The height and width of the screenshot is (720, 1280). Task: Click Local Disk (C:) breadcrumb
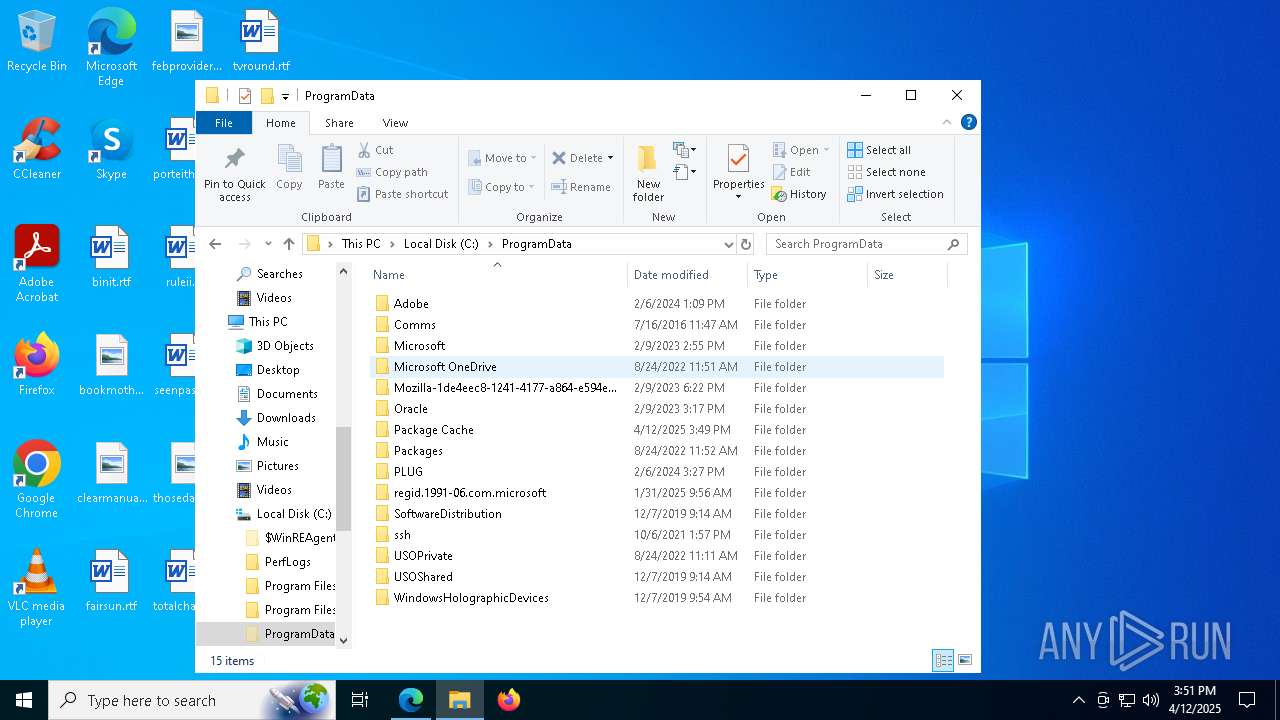441,244
